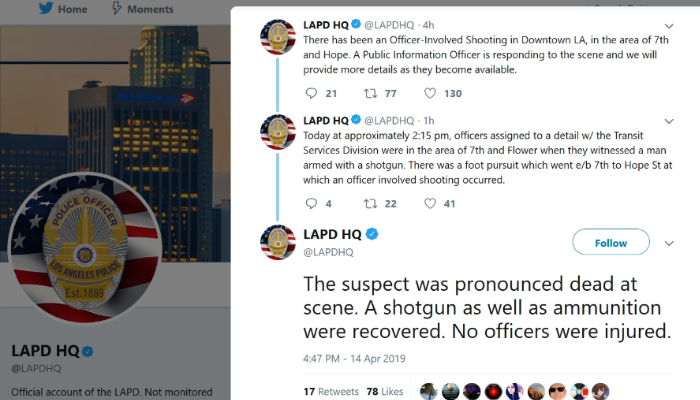
Task: Open the chevron menu beside the Follow button
Action: pos(669,243)
